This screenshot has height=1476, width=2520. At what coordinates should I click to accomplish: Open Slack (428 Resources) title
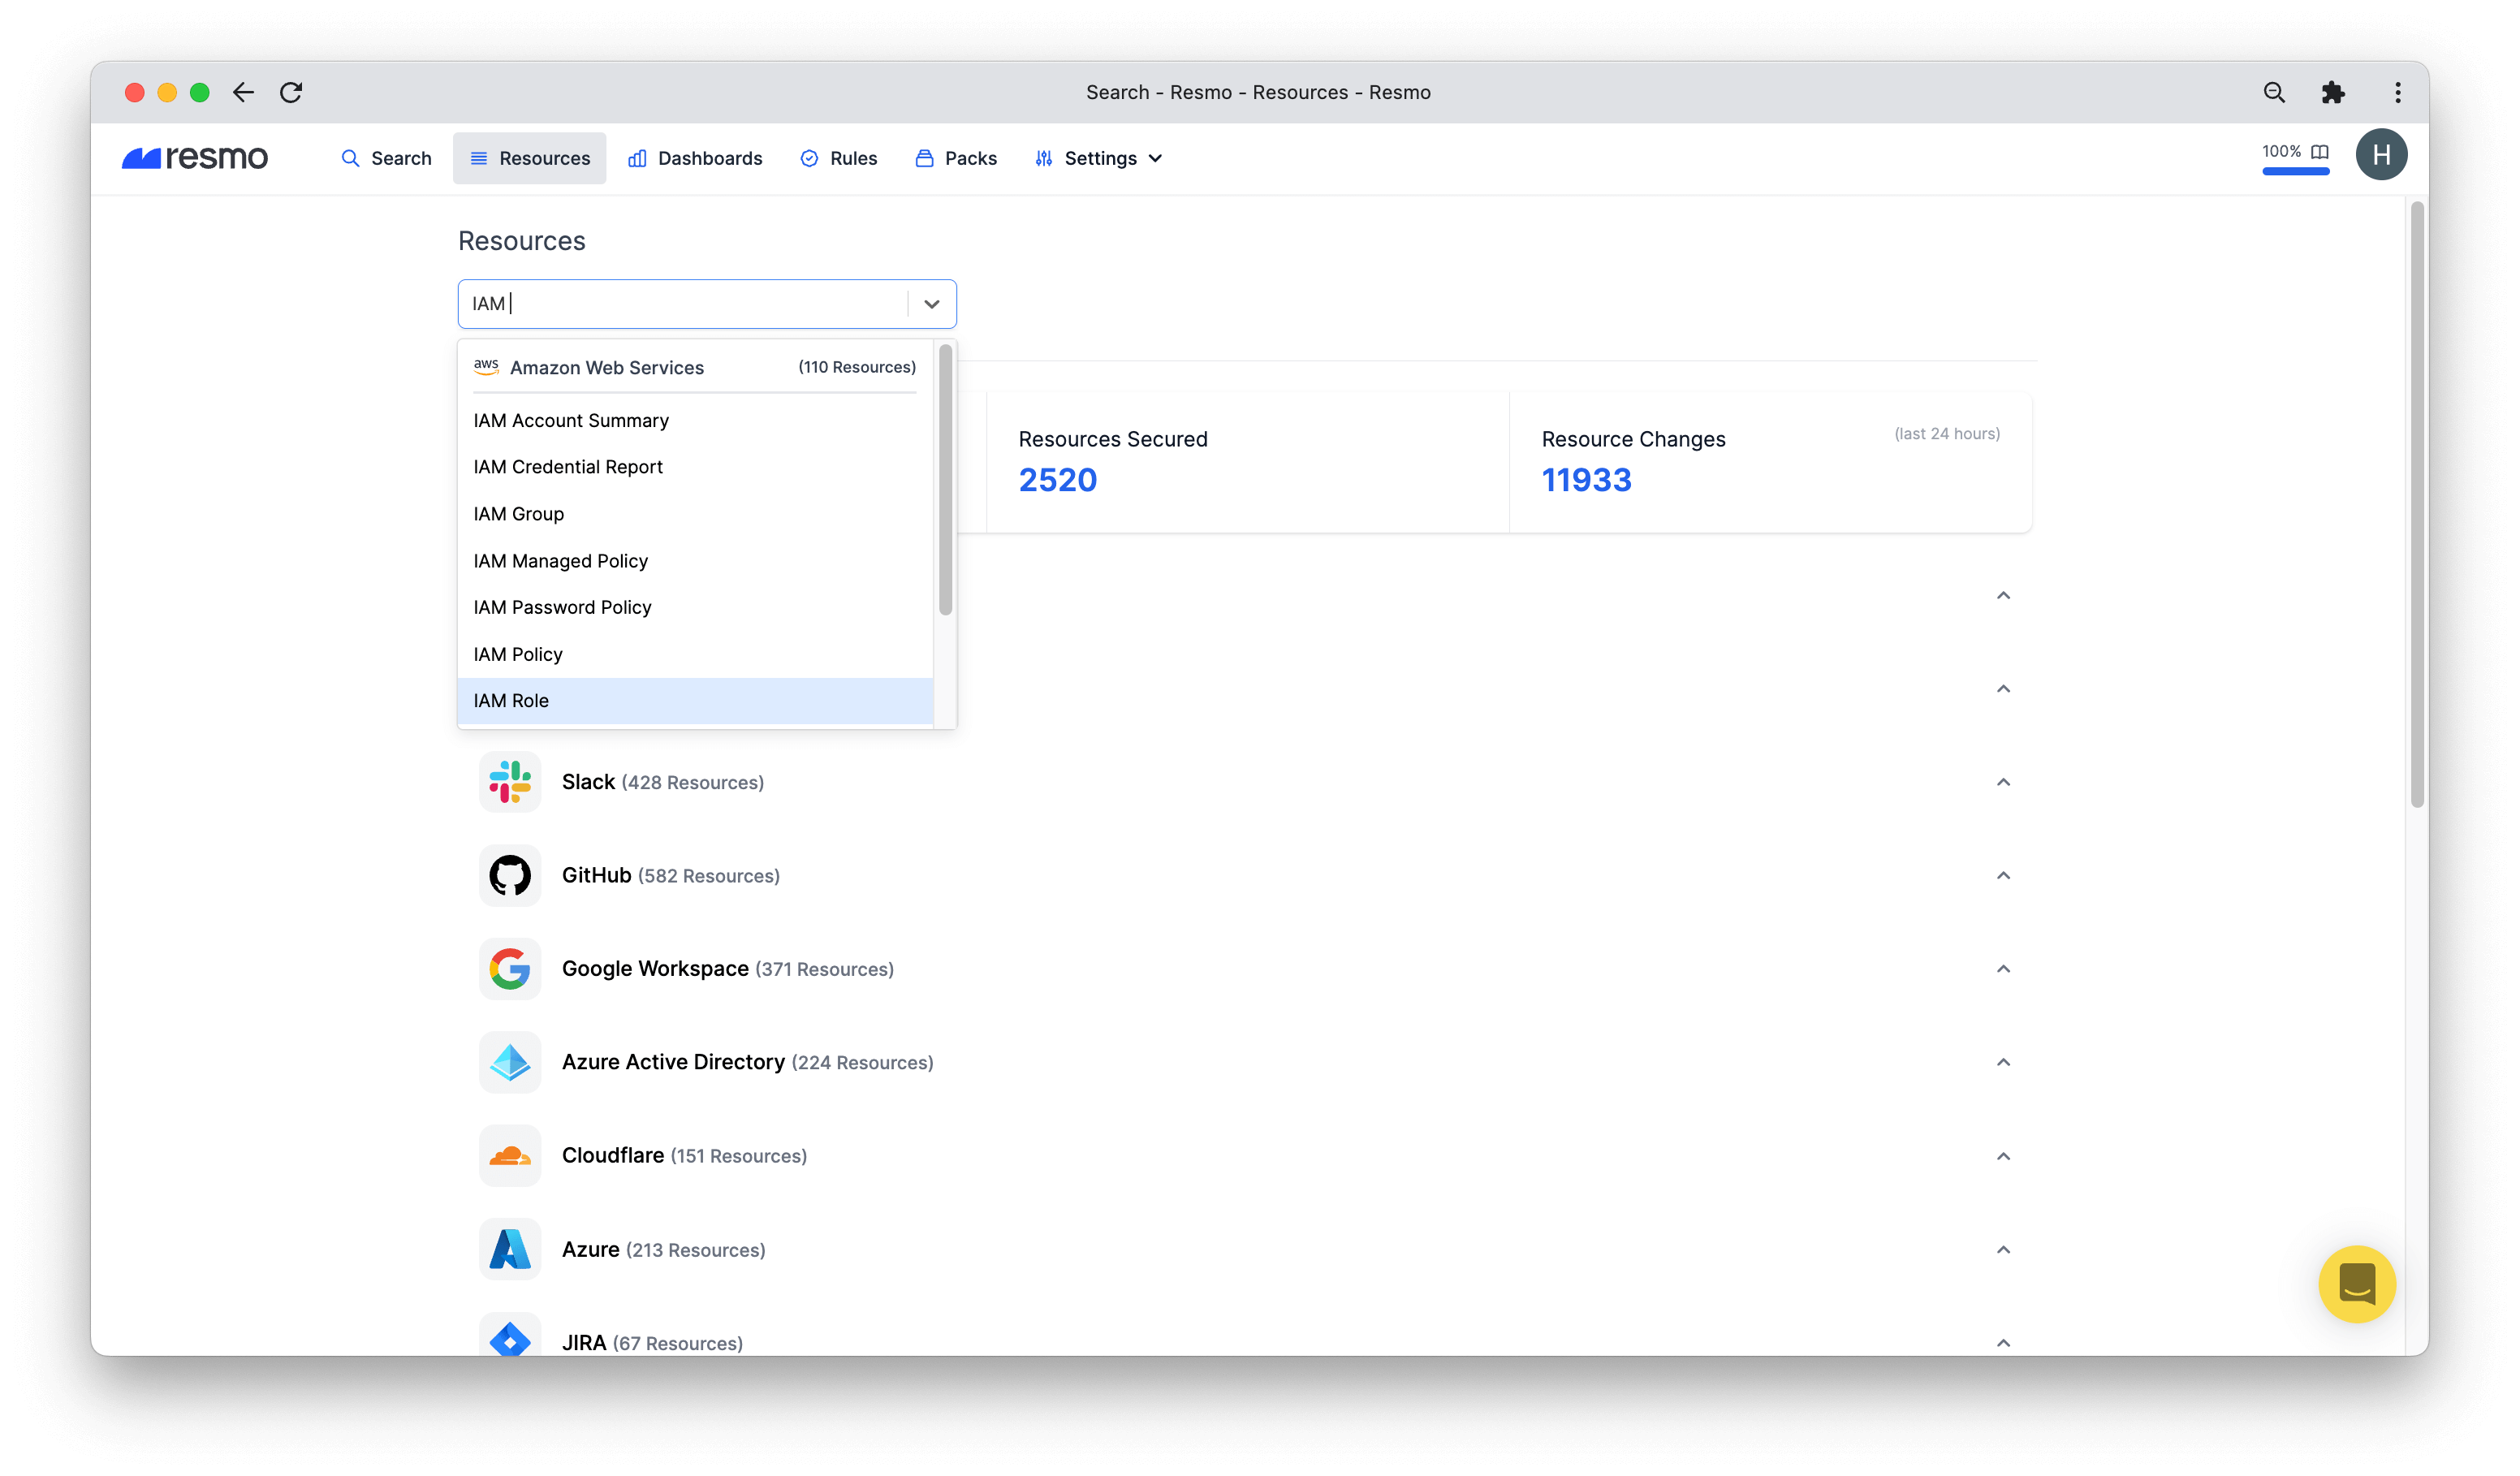662,782
